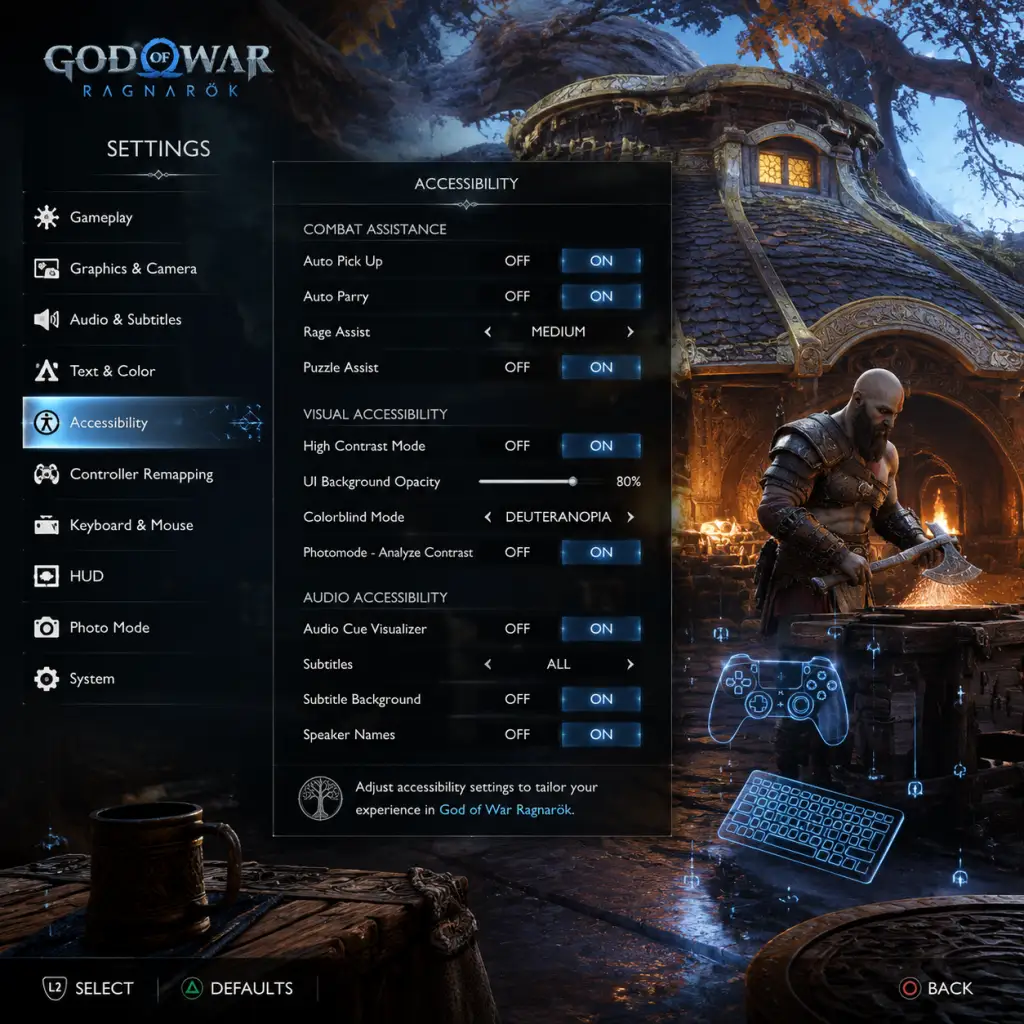
Task: Set High Contrast Mode to OFF
Action: coord(517,445)
